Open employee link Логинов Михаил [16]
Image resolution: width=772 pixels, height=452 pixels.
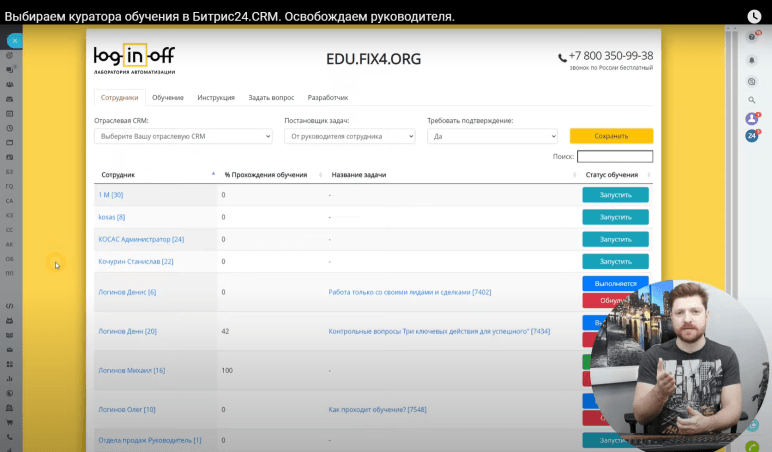click(x=131, y=370)
